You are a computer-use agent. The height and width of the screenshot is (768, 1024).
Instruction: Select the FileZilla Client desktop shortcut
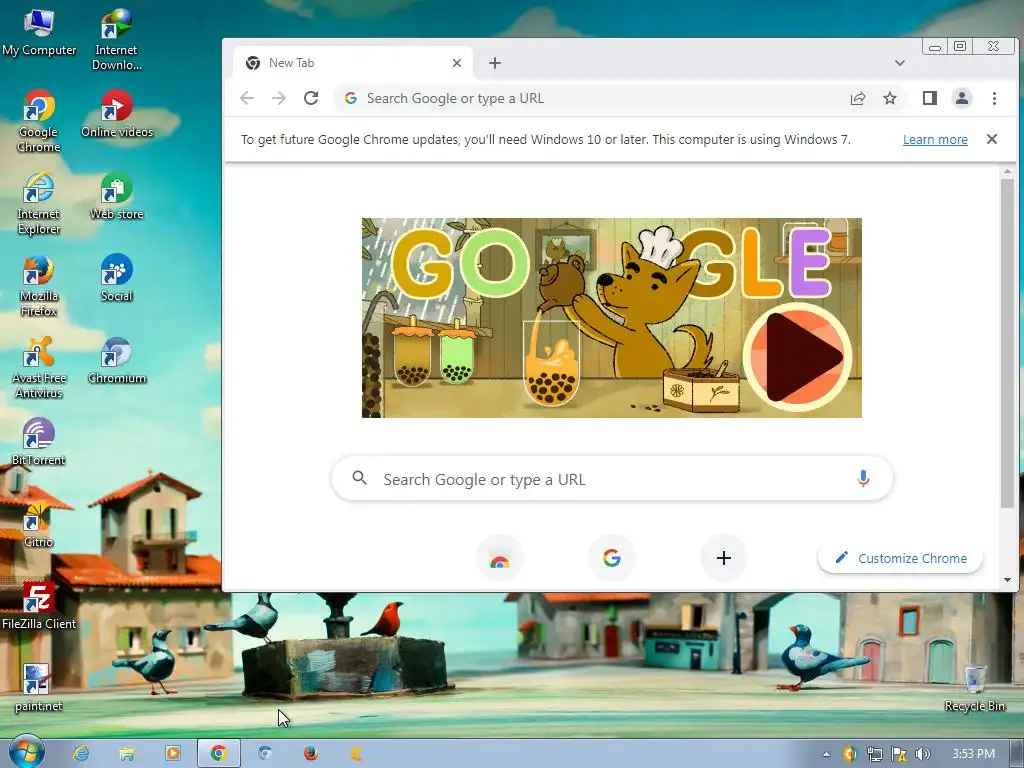click(39, 606)
